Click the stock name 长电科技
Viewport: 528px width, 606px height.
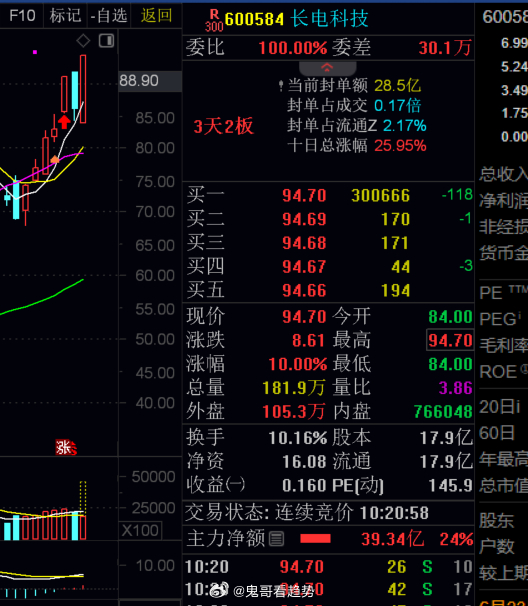329,19
